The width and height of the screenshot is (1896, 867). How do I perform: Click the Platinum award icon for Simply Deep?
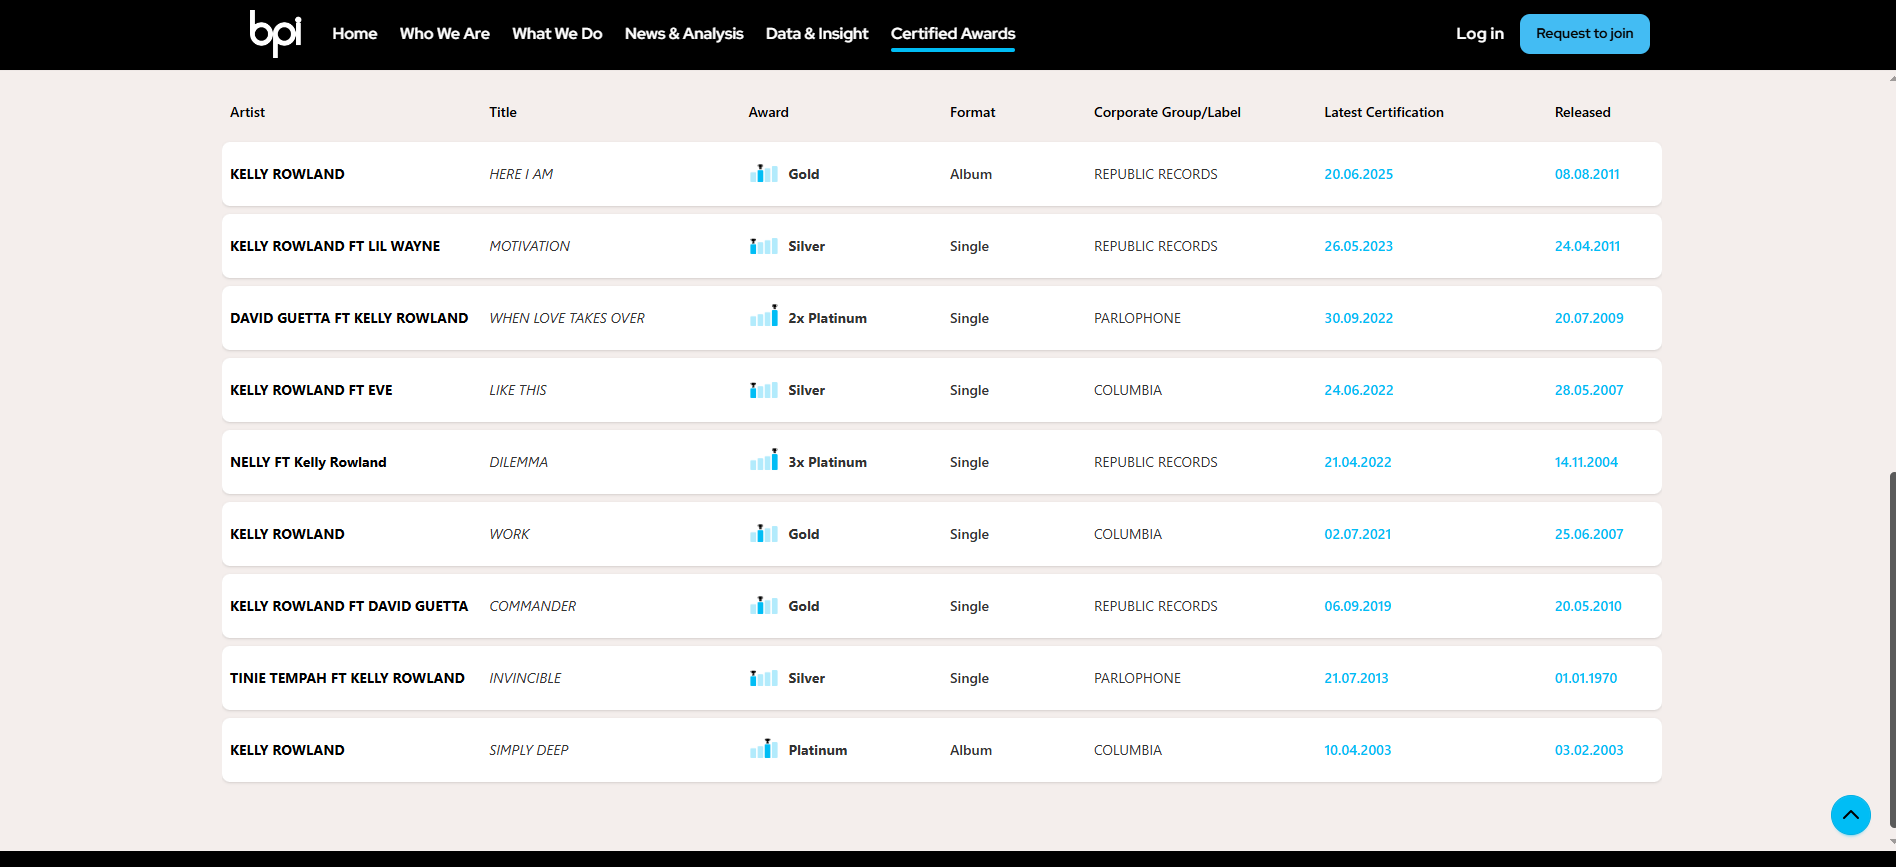(x=764, y=749)
